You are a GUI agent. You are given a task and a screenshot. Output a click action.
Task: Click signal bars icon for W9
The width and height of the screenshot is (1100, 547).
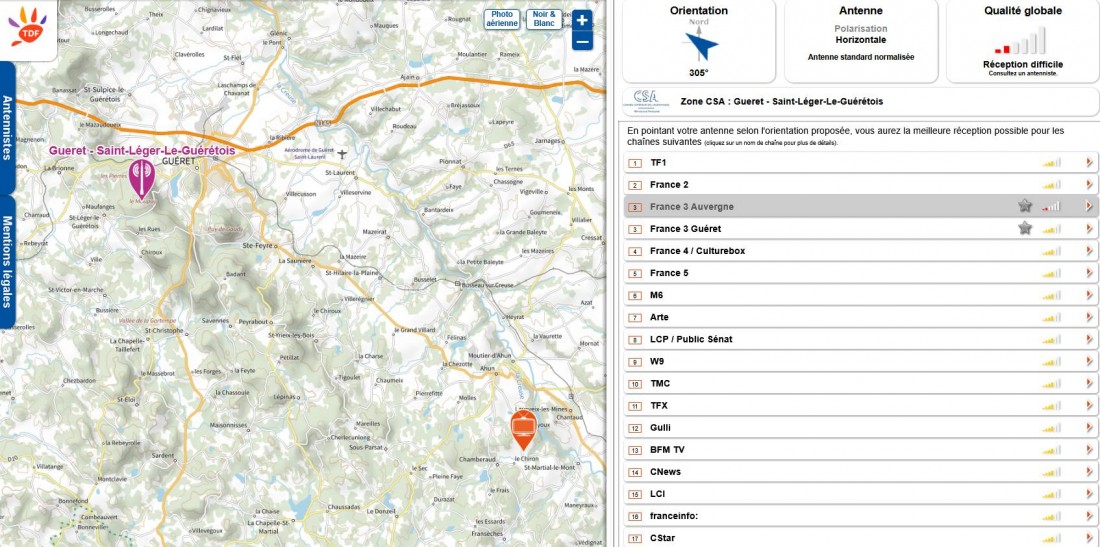click(1052, 361)
